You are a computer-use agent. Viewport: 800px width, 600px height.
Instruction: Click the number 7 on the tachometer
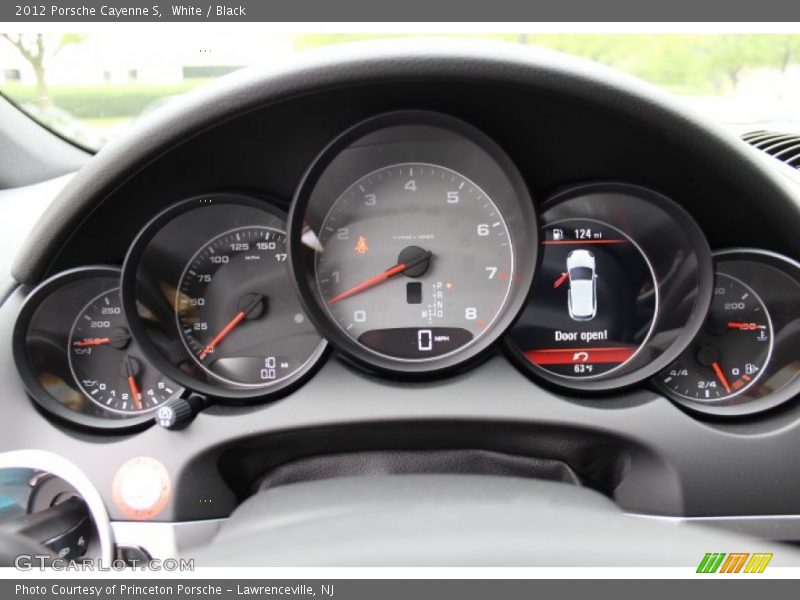(491, 273)
